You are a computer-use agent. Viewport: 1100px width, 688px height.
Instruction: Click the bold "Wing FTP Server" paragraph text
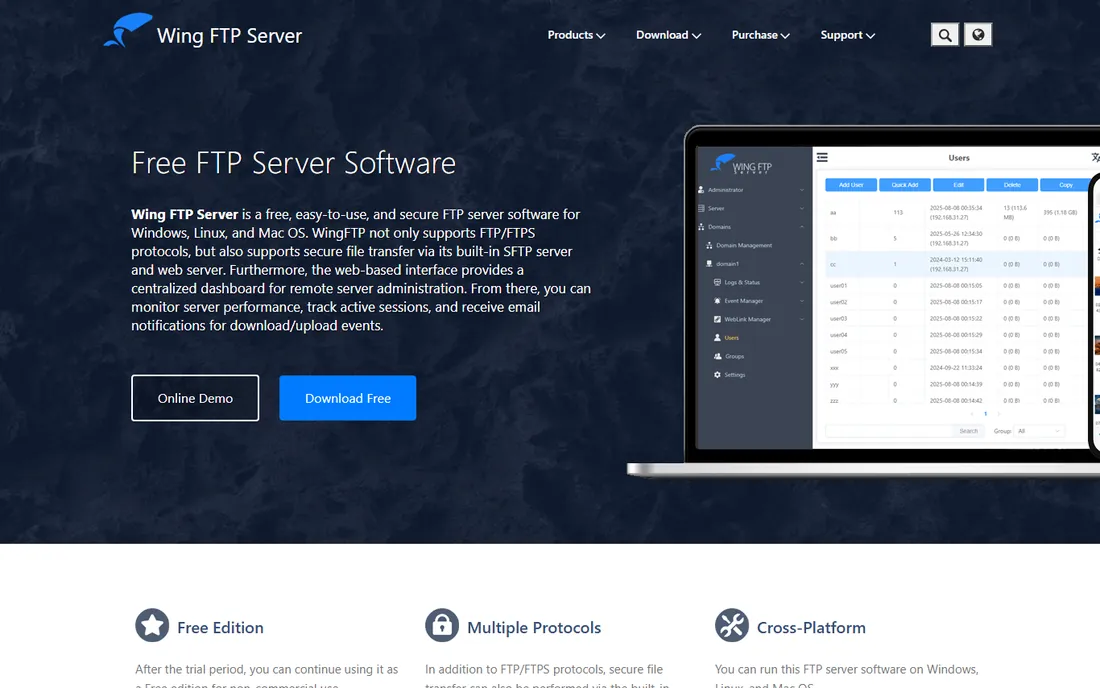185,215
